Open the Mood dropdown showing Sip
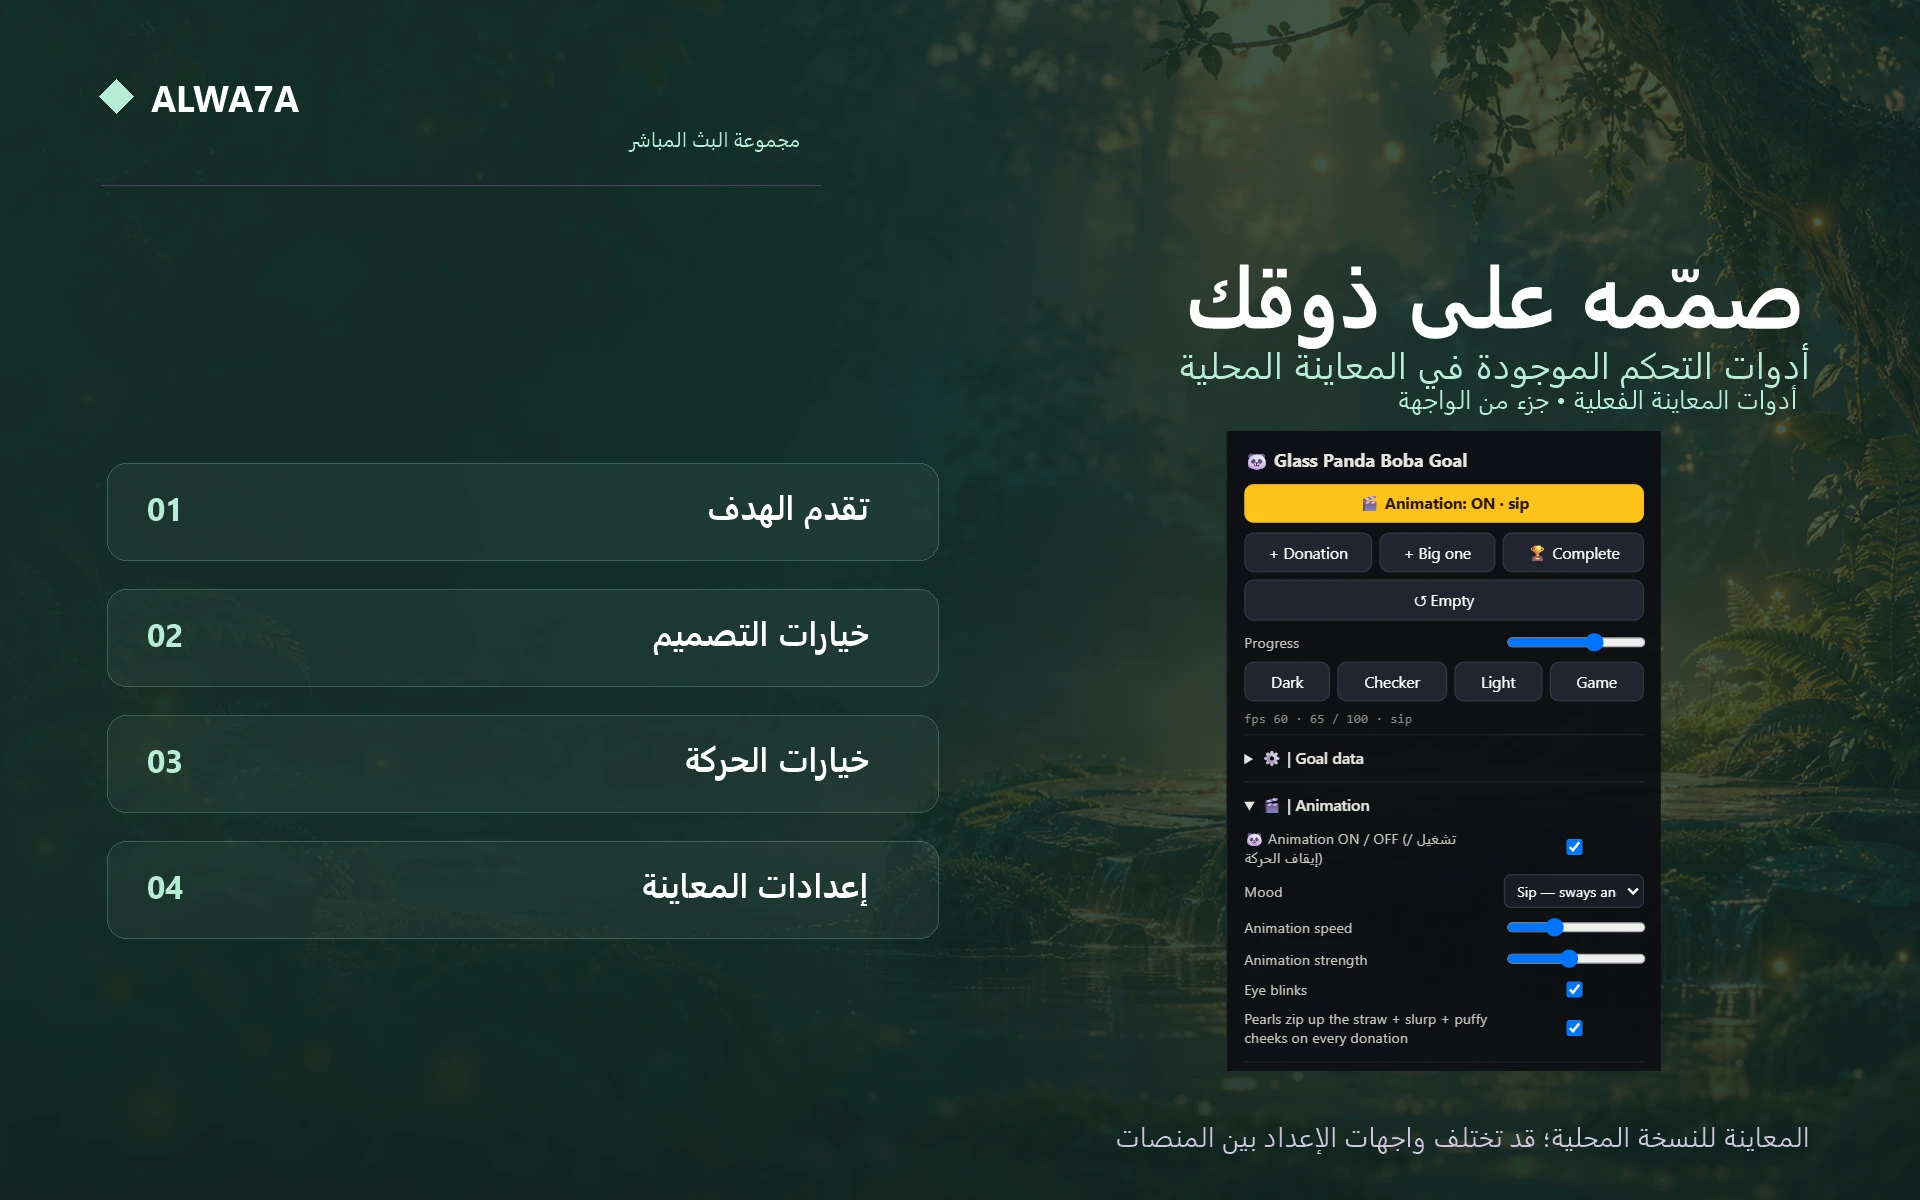This screenshot has height=1200, width=1920. (x=1574, y=892)
